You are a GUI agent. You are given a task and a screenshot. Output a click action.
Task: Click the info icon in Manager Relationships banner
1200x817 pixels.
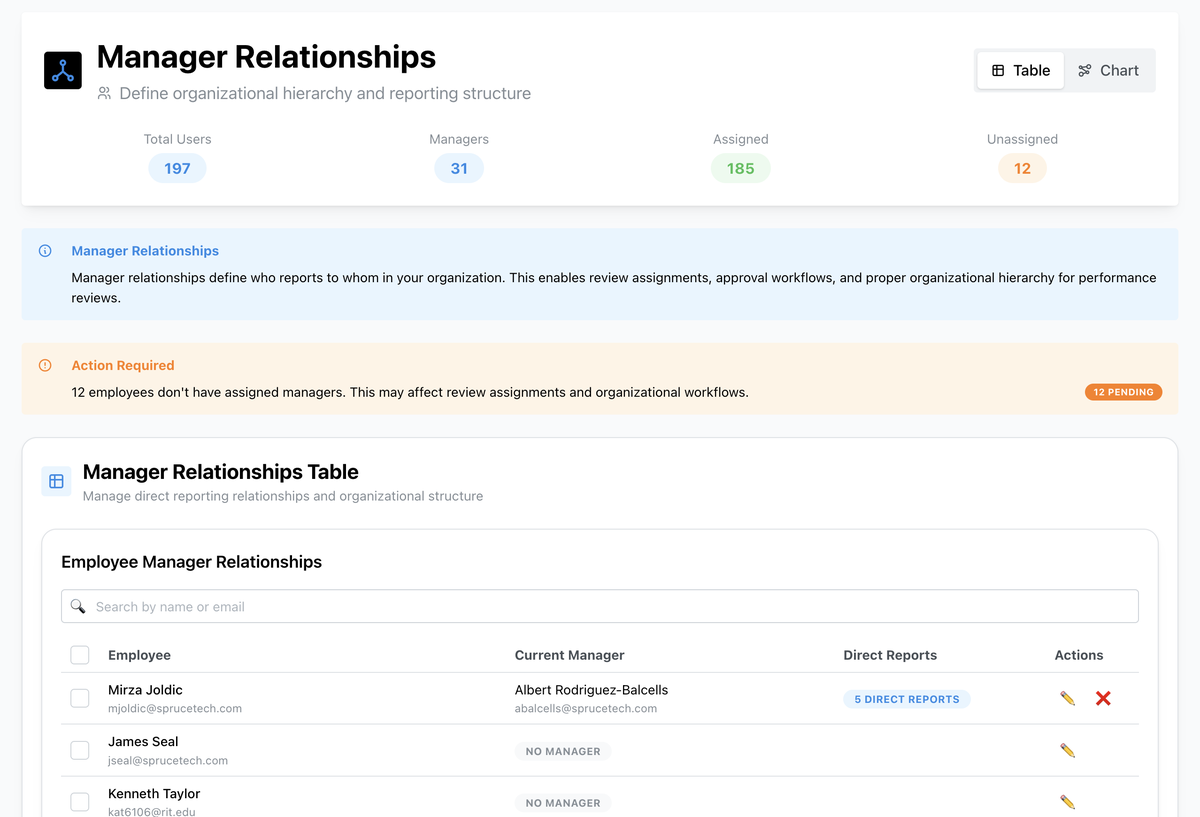(45, 251)
